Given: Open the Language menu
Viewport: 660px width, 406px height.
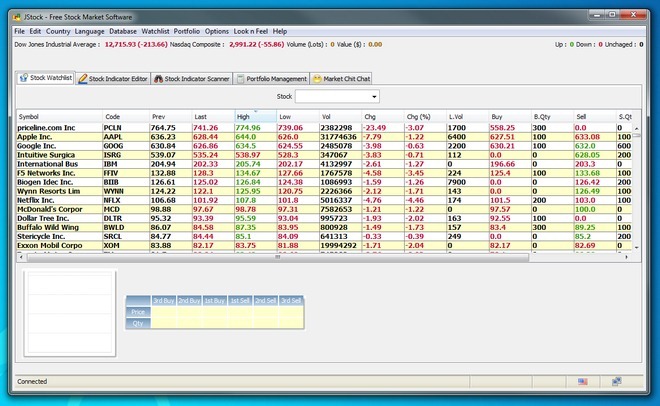Looking at the screenshot, I should pos(89,31).
